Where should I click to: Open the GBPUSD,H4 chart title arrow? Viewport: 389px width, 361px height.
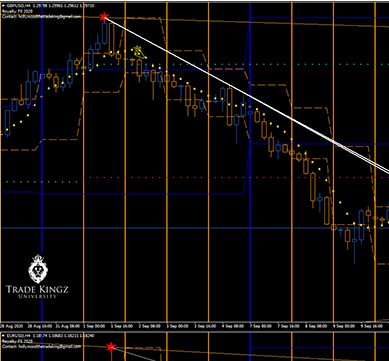pyautogui.click(x=3, y=6)
